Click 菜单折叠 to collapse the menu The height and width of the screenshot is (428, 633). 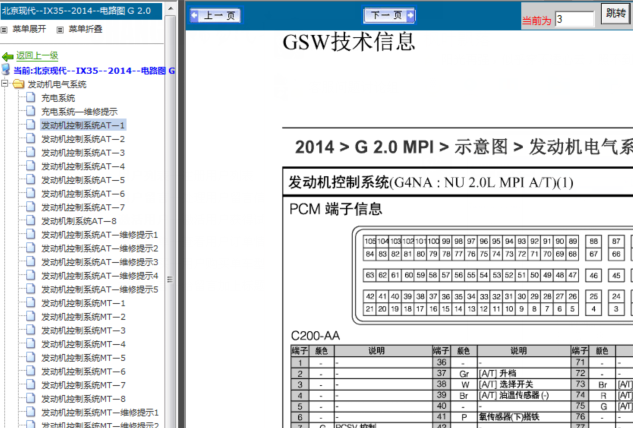(x=85, y=29)
